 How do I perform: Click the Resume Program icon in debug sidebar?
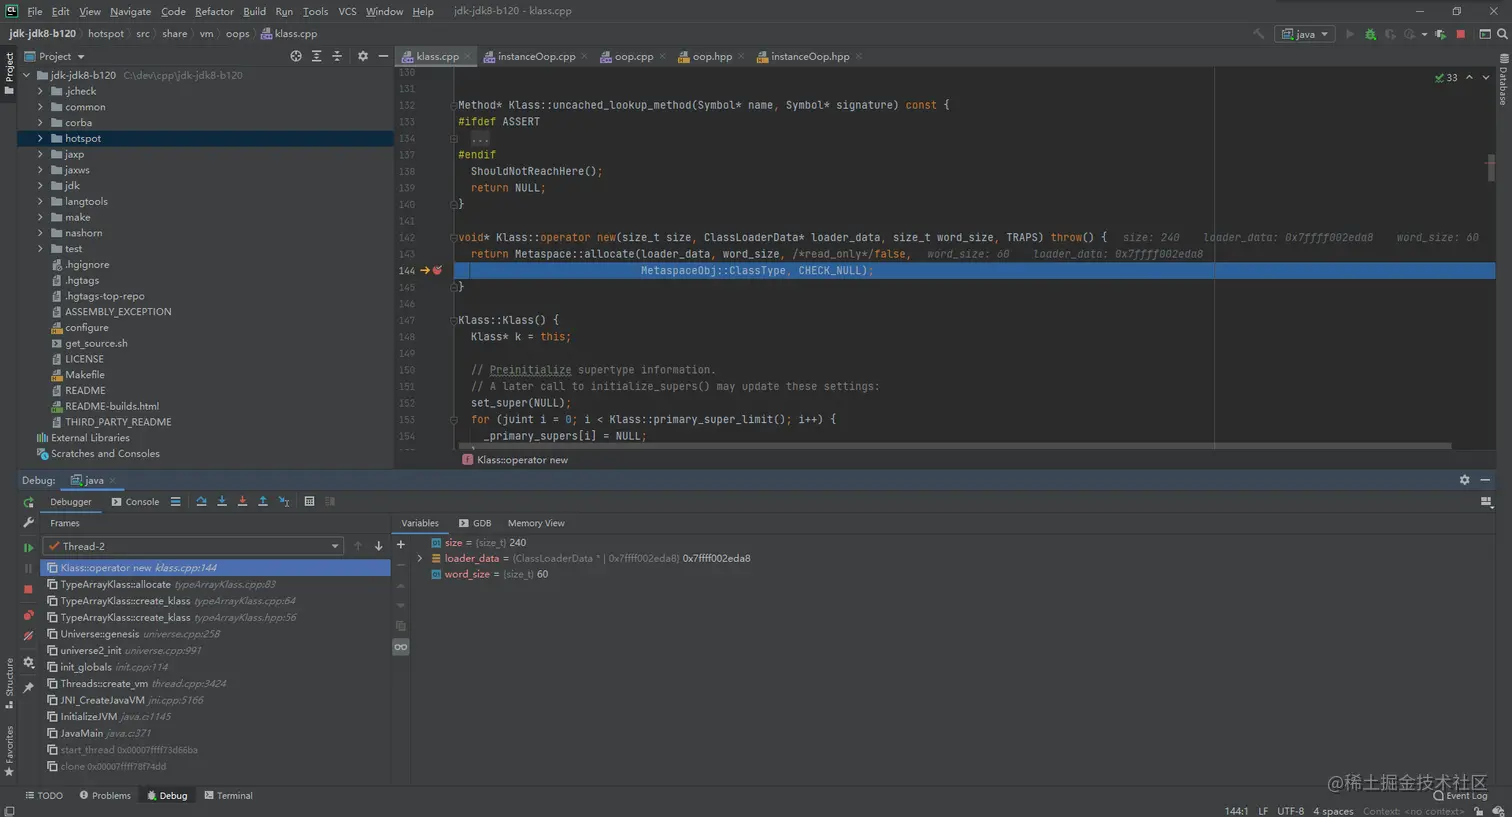click(x=28, y=547)
